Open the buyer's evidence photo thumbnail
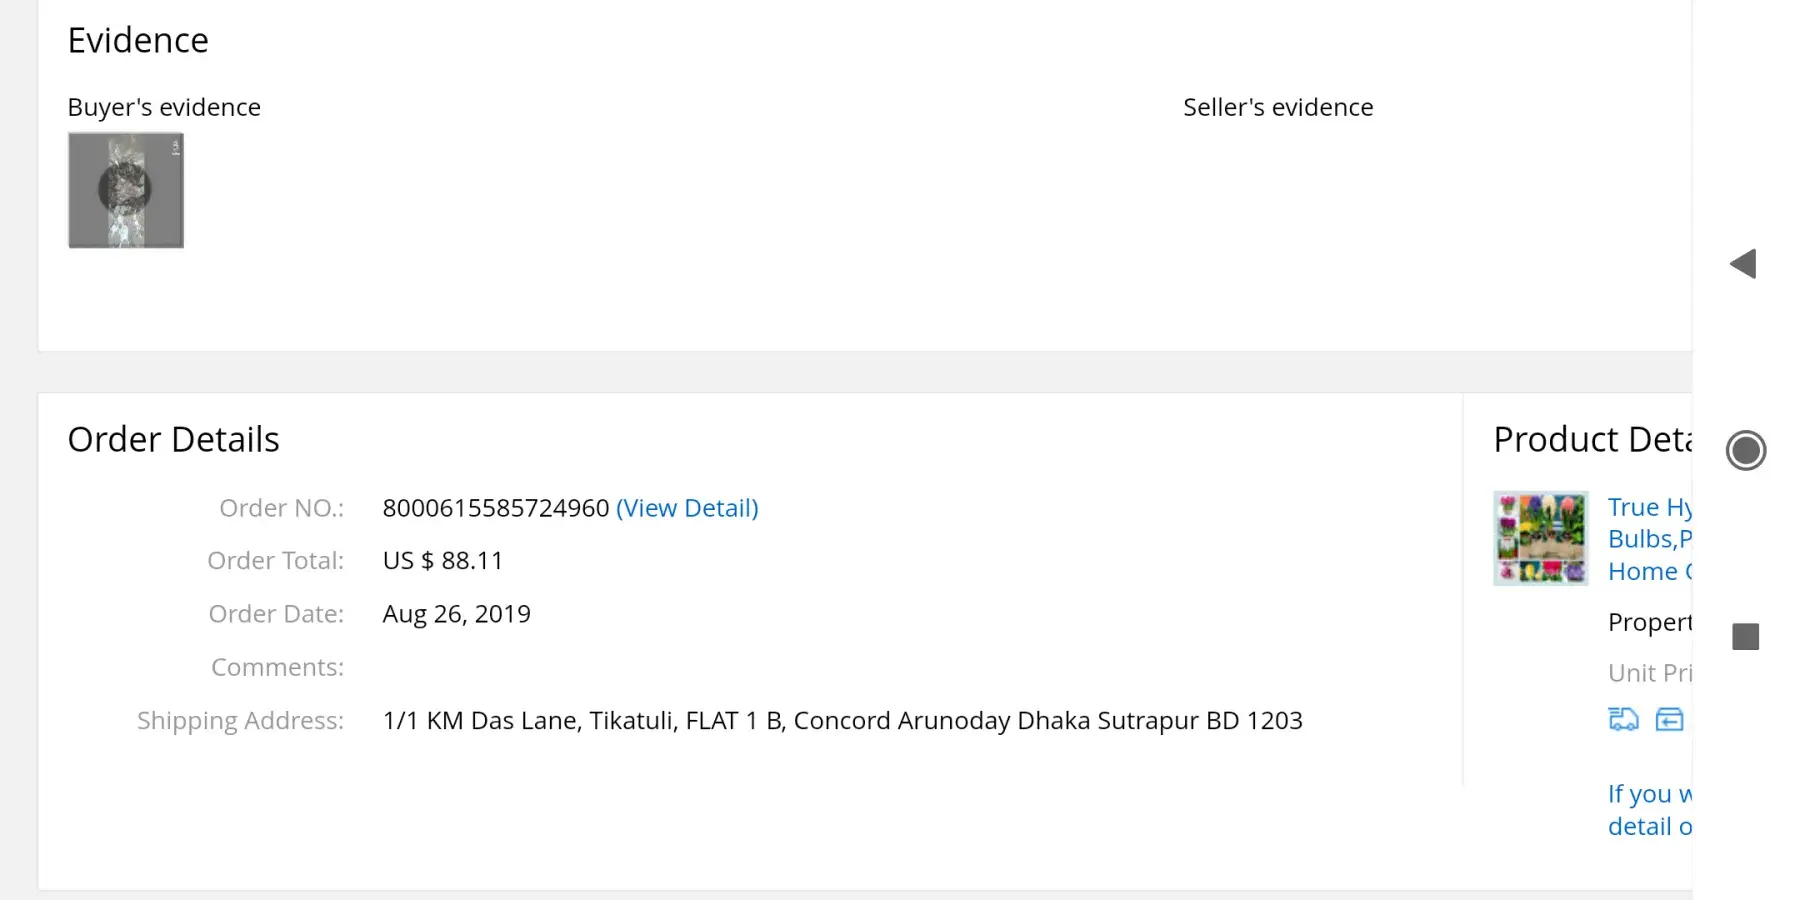This screenshot has height=900, width=1800. click(126, 190)
